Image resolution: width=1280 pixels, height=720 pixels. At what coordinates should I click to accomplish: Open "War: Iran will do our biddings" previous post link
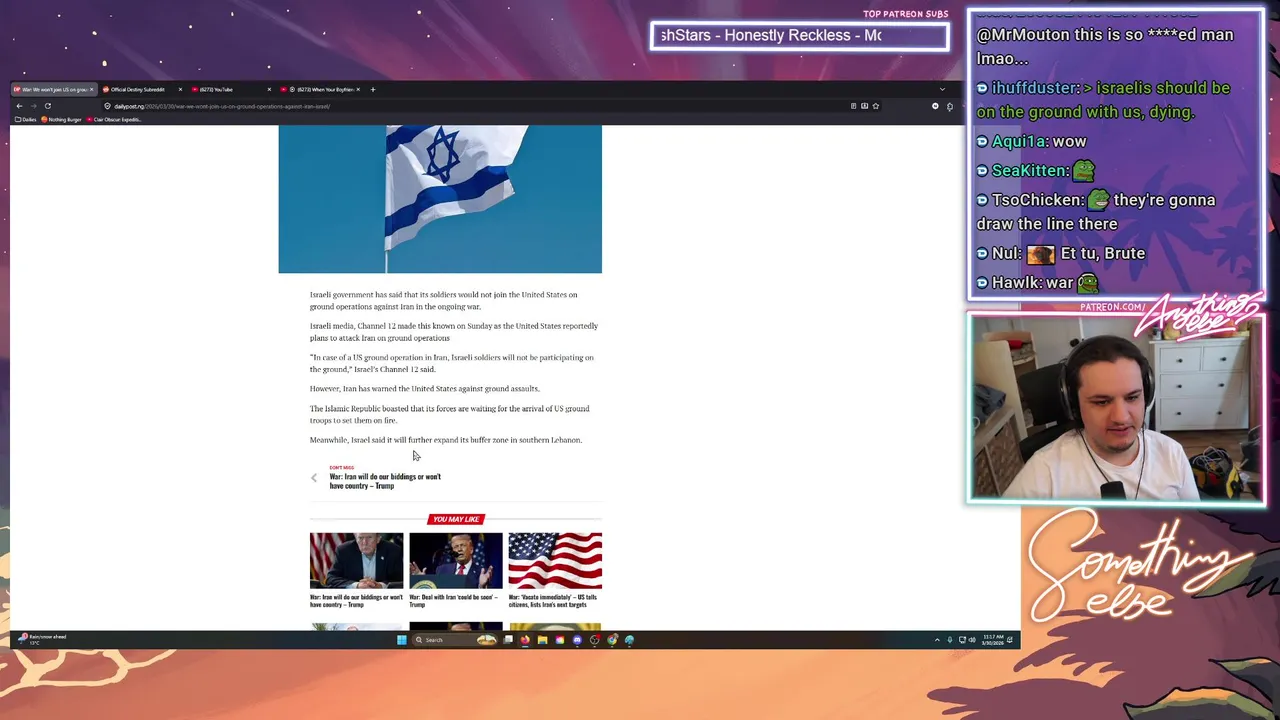pyautogui.click(x=385, y=481)
